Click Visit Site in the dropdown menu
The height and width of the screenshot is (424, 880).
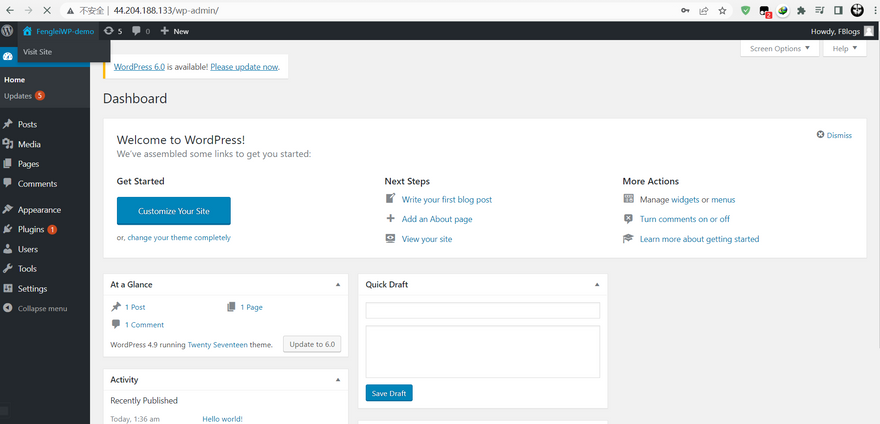pos(38,51)
